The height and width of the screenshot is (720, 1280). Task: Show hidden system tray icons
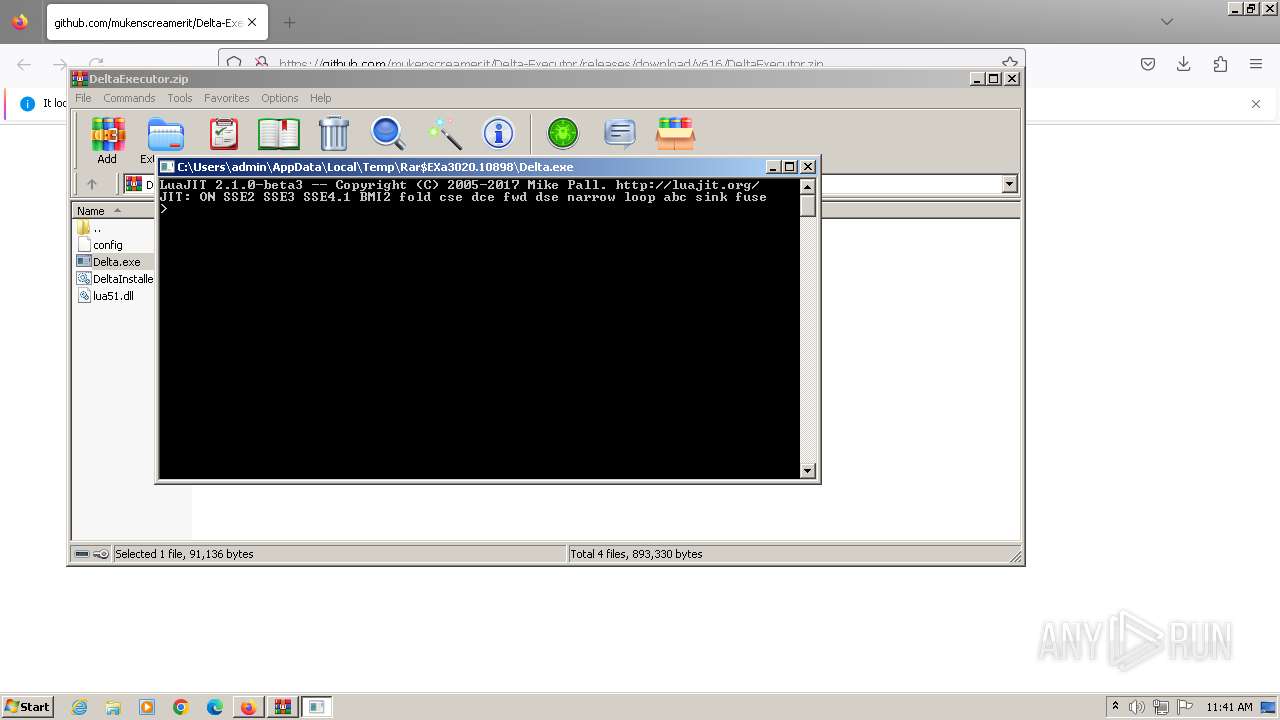pos(1116,707)
